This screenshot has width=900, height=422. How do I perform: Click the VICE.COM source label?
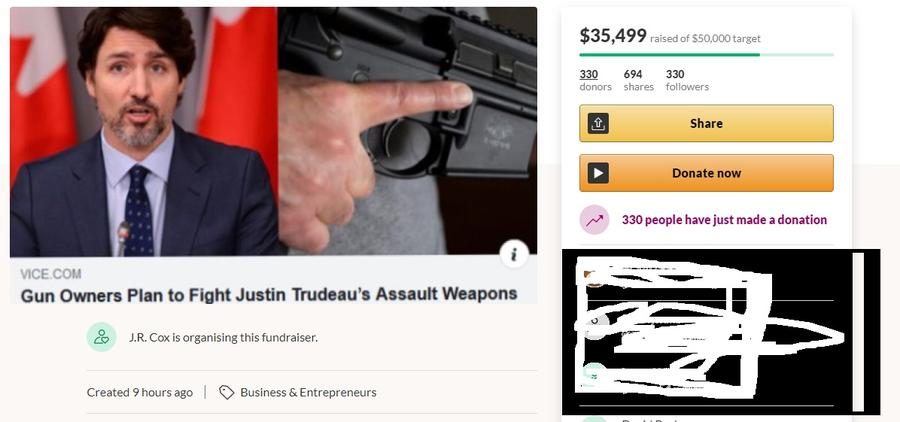click(51, 274)
